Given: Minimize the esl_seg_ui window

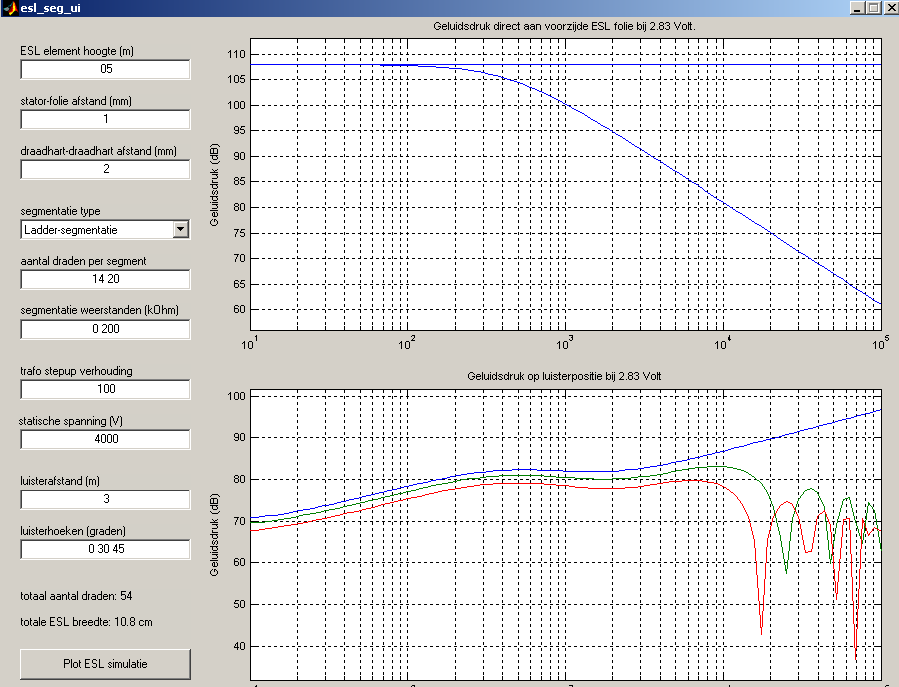Looking at the screenshot, I should (857, 8).
